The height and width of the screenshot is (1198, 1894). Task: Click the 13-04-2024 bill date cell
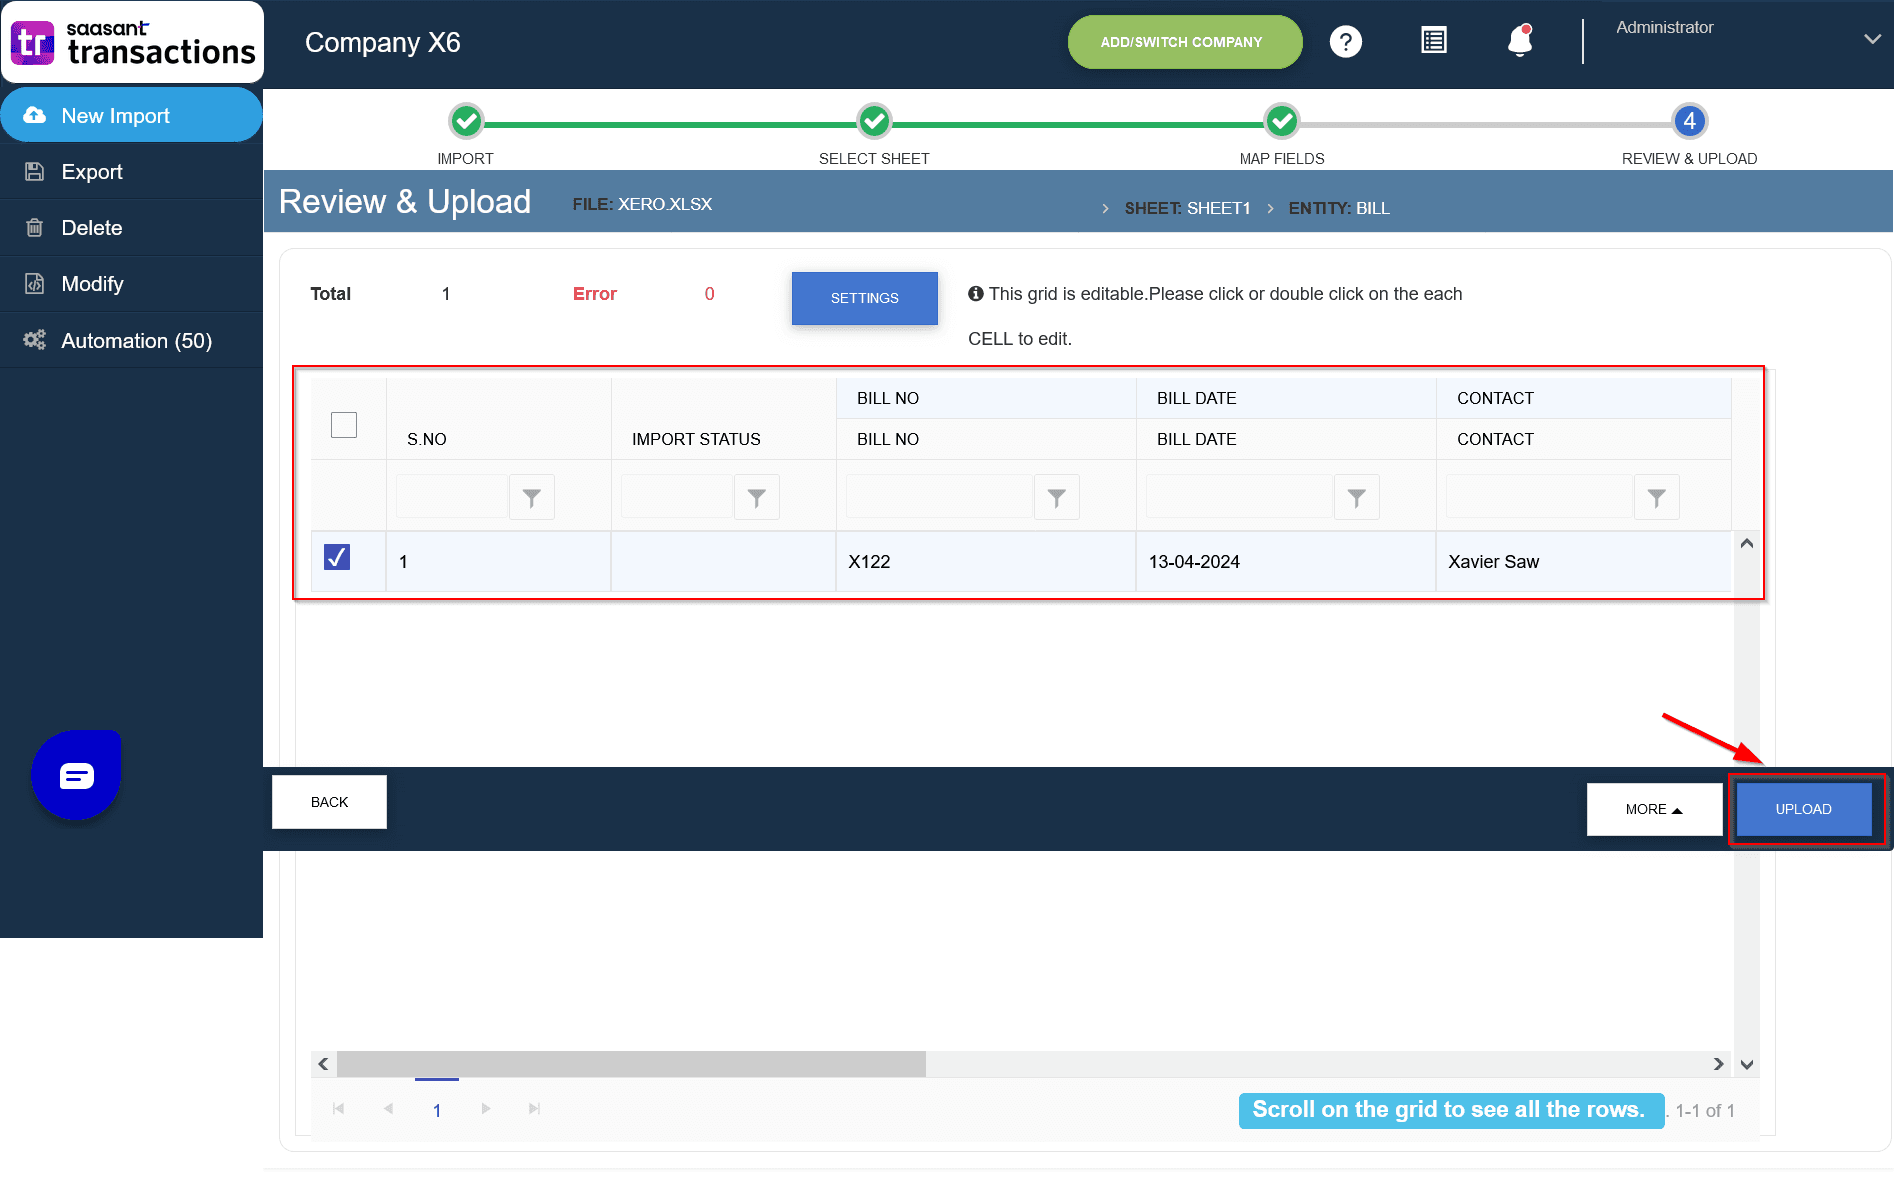[x=1286, y=562]
